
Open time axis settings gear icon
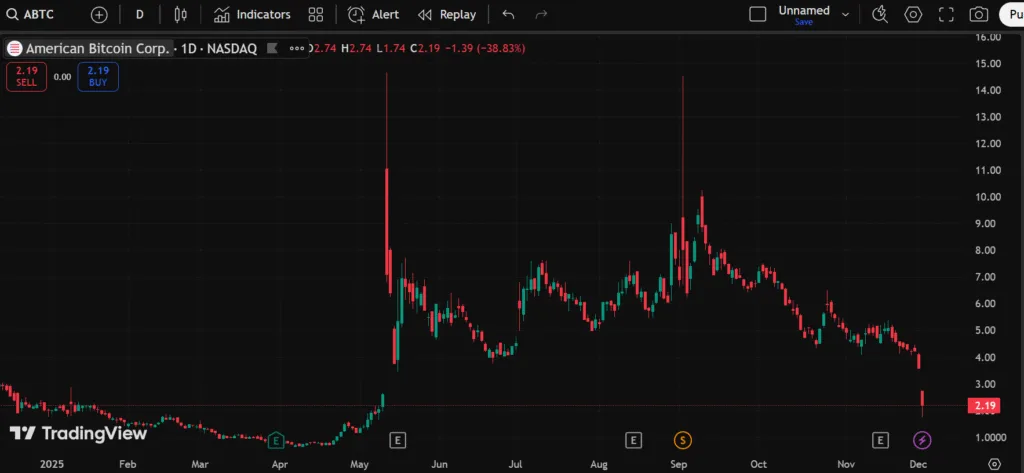pyautogui.click(x=994, y=464)
